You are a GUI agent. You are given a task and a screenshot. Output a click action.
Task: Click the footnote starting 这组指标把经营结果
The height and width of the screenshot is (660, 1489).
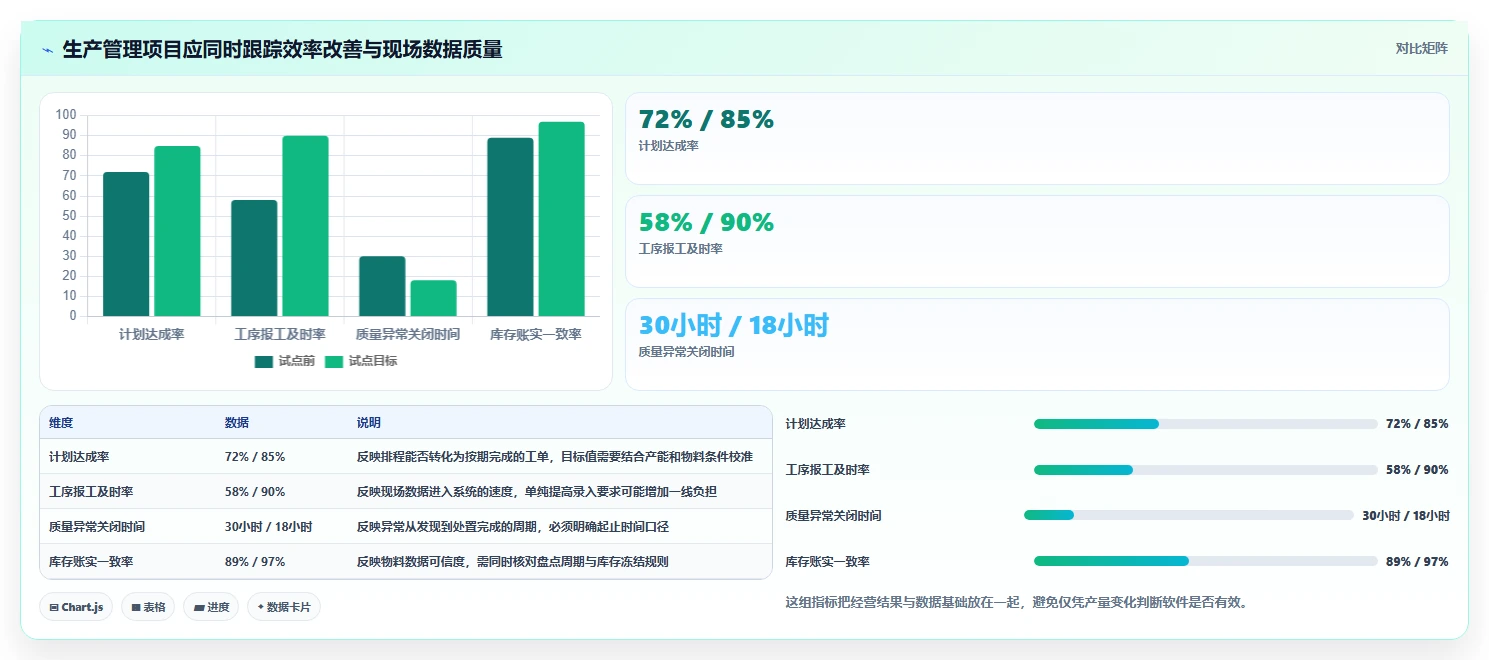click(x=1016, y=602)
